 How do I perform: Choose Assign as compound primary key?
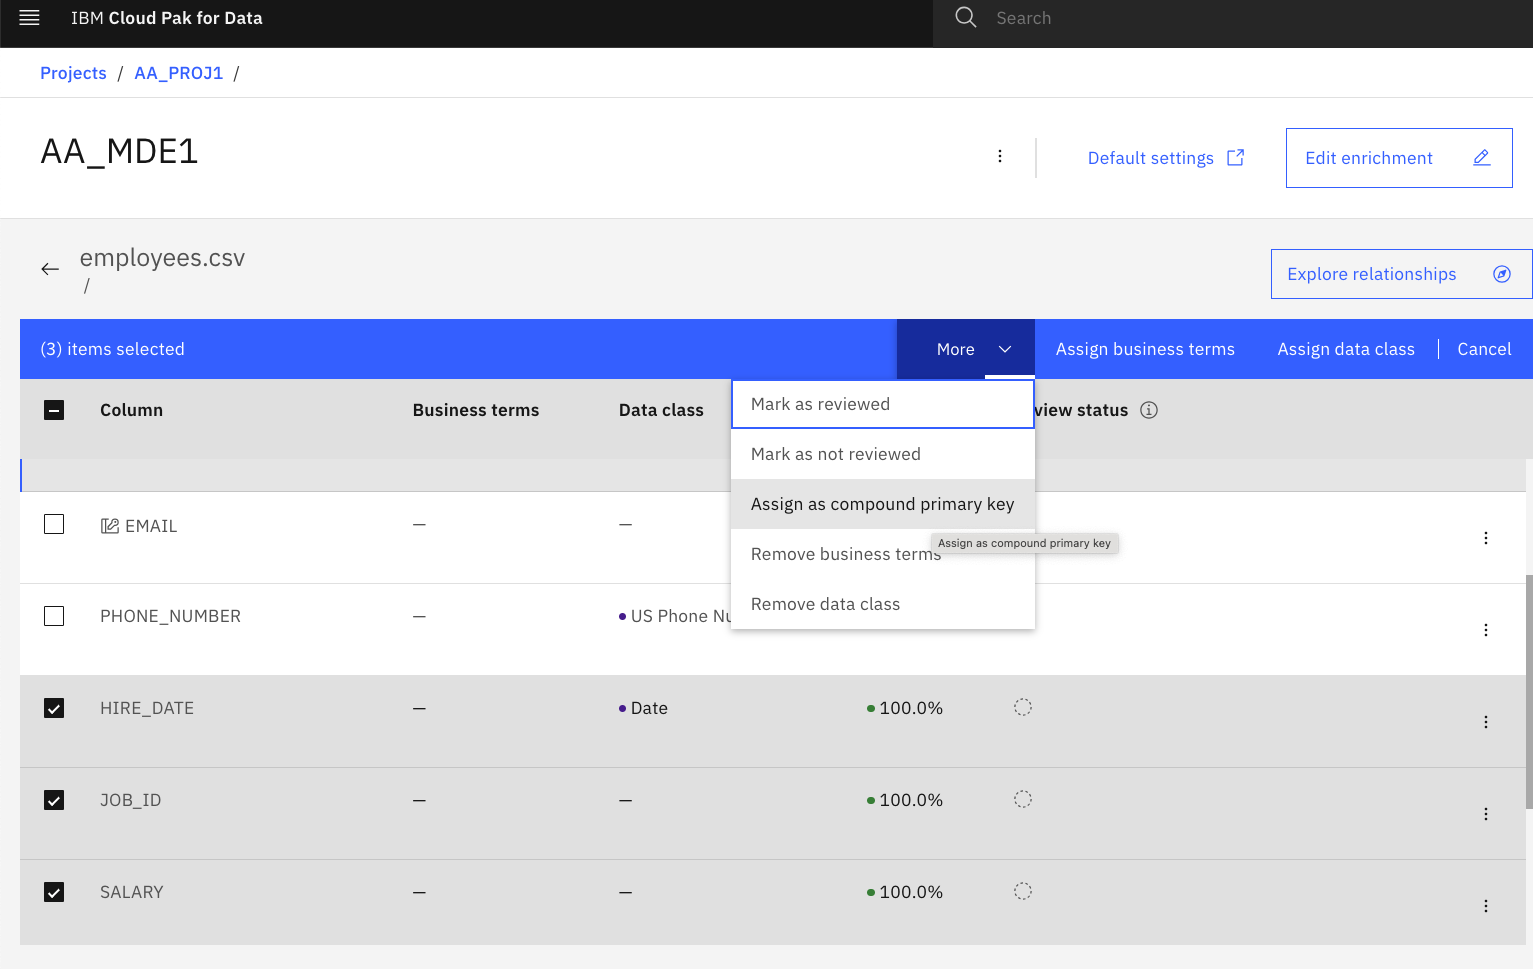coord(882,504)
